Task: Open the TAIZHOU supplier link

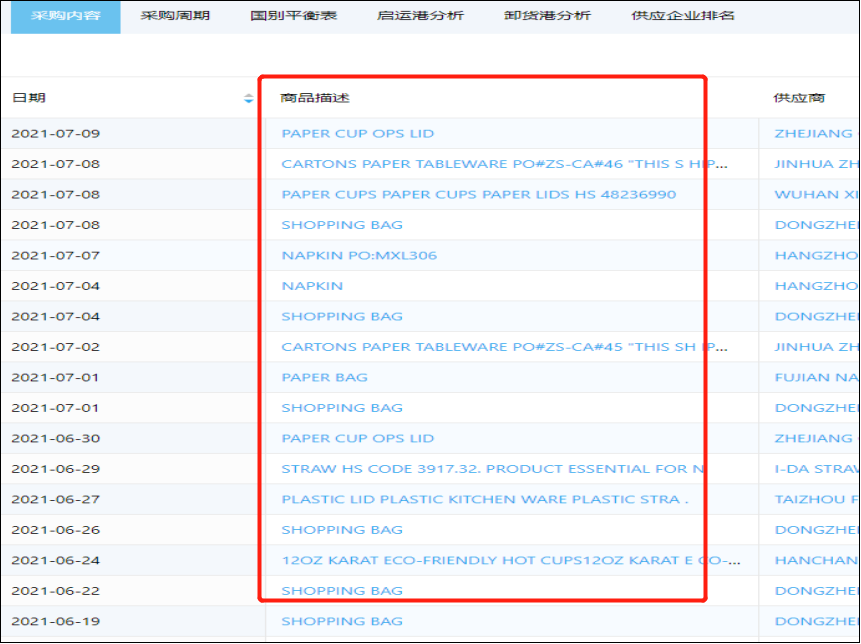Action: (x=817, y=500)
